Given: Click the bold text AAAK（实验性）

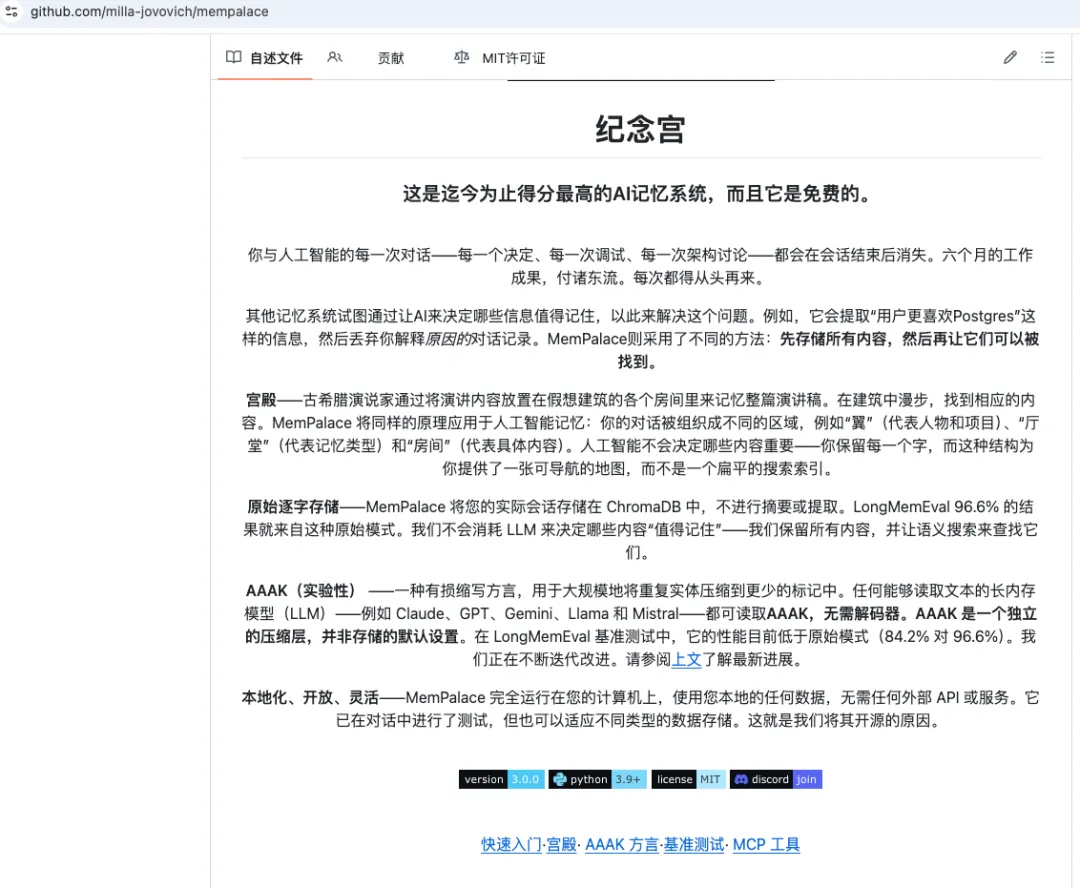Looking at the screenshot, I should (x=302, y=591).
